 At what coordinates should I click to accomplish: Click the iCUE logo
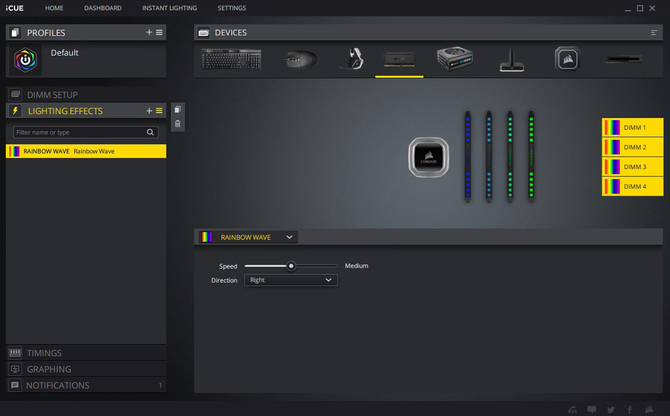[x=15, y=8]
